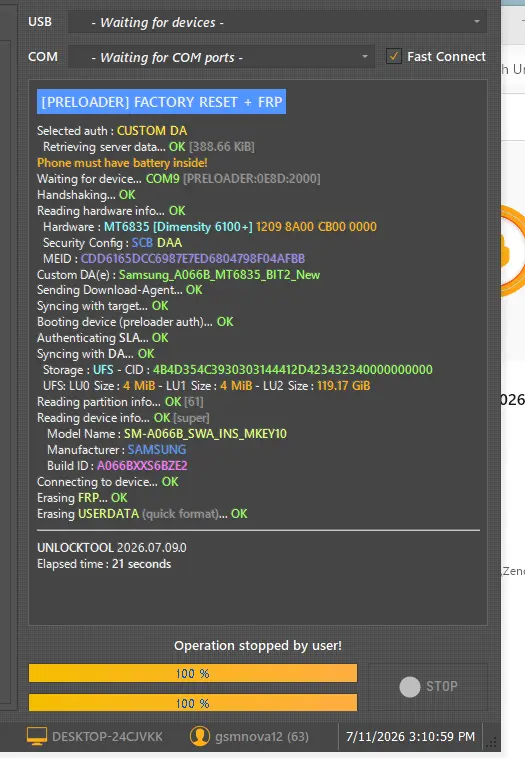
Task: Click the upper 100 % progress bar
Action: (x=193, y=673)
